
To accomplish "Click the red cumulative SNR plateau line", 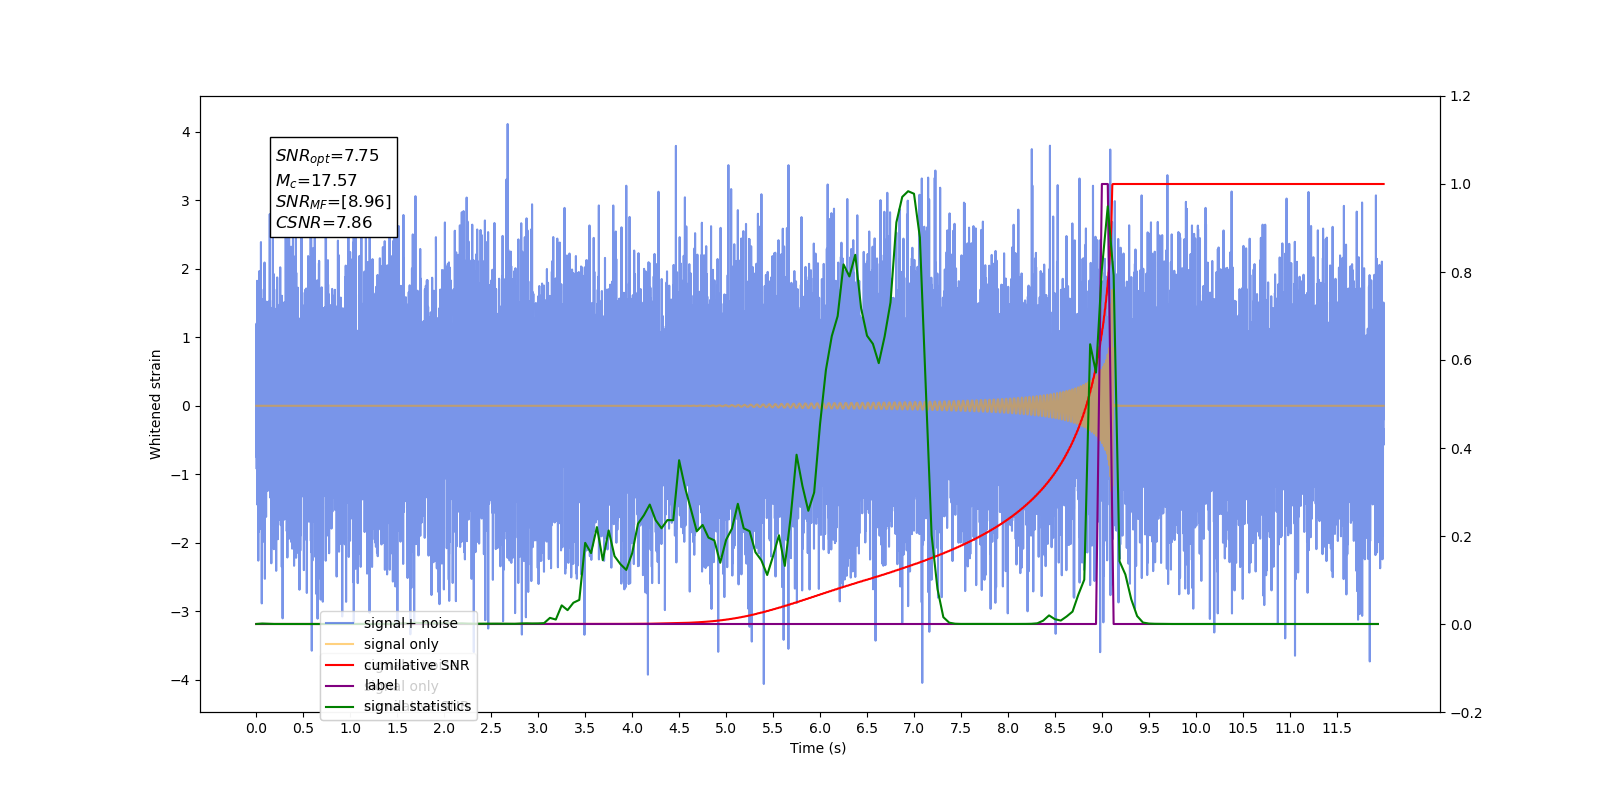I will 1248,184.
